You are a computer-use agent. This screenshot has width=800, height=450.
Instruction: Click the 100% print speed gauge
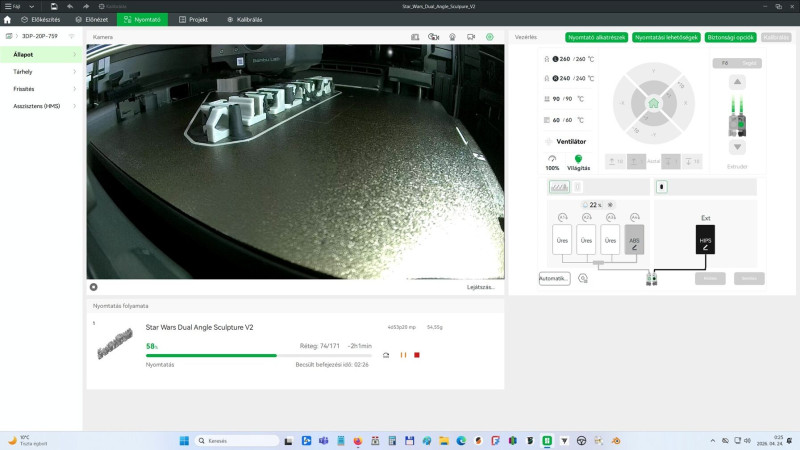[x=552, y=162]
